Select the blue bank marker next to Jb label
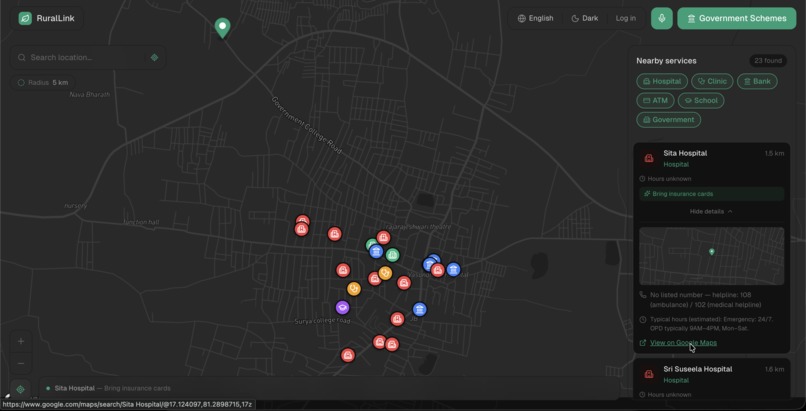 tap(419, 309)
